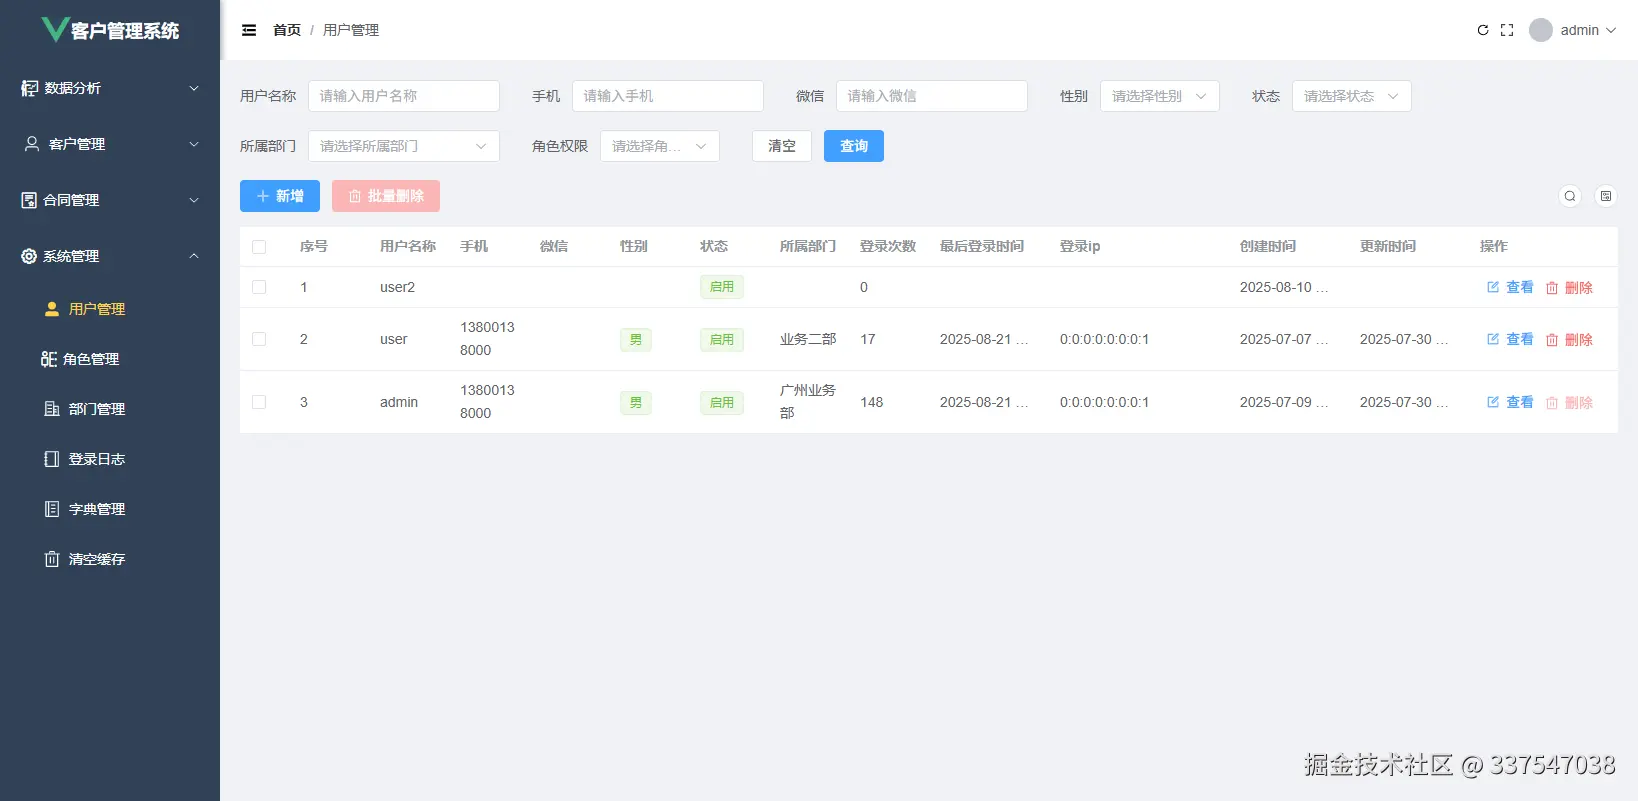Screen dimensions: 1638x801
Task: Click 查看 link for admin row
Action: coord(1520,402)
